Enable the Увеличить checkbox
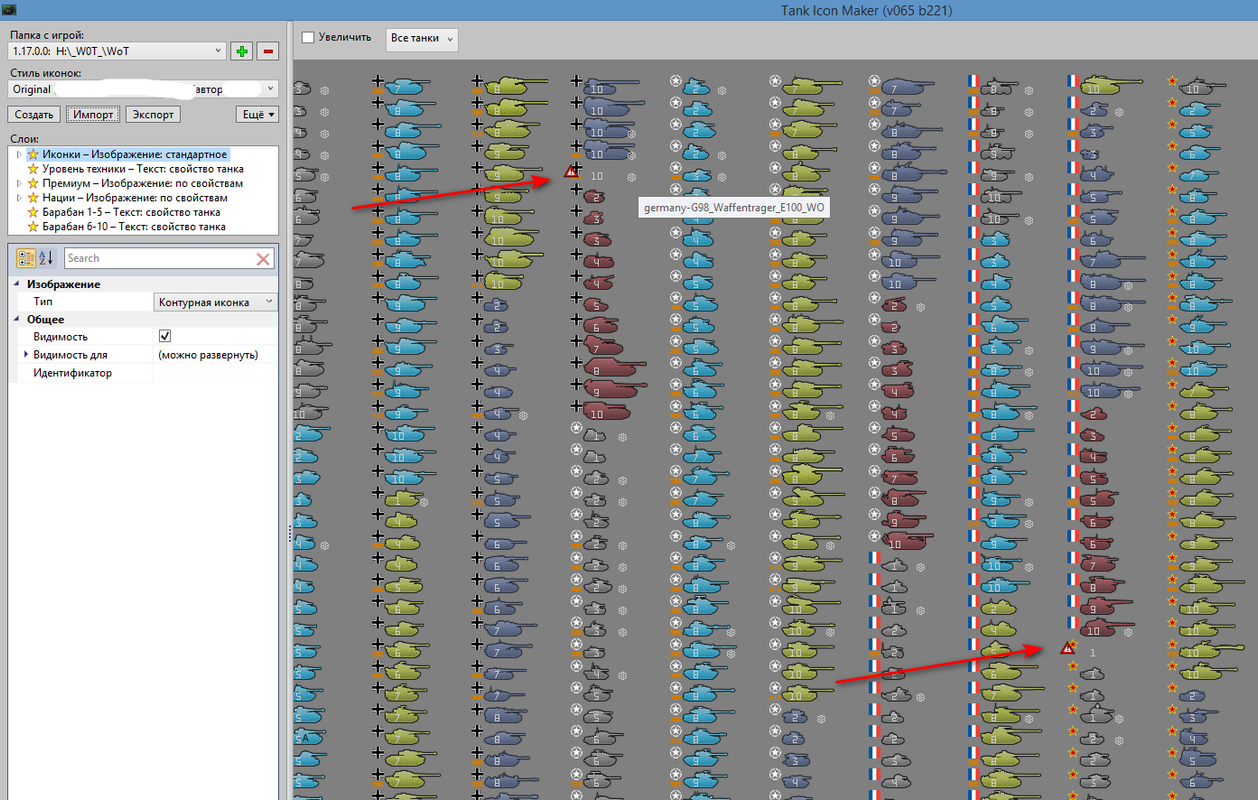Viewport: 1258px width, 800px height. (x=308, y=38)
